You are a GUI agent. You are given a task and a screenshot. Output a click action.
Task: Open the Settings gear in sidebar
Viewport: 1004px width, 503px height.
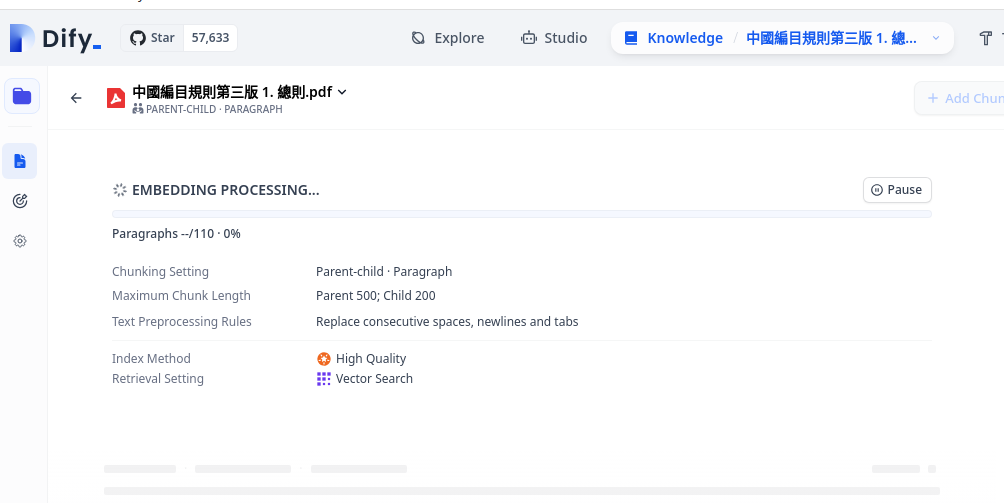(20, 241)
